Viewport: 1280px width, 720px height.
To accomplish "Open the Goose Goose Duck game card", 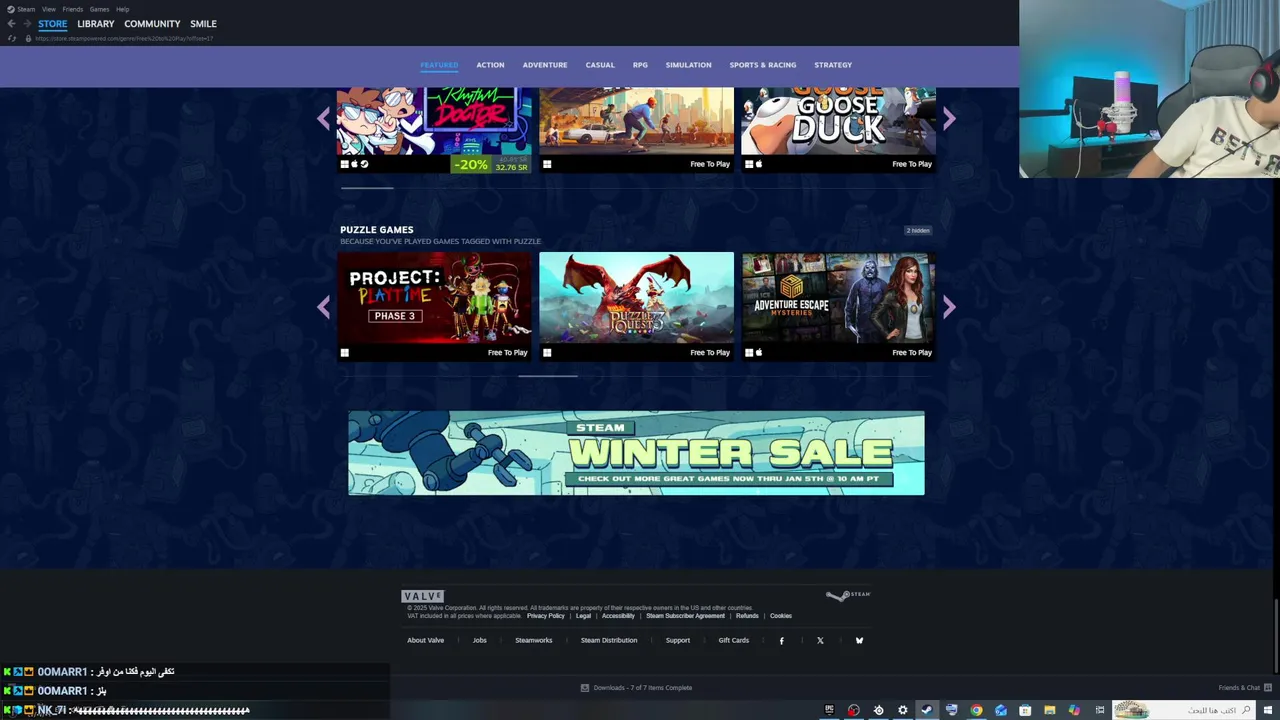I will [838, 130].
